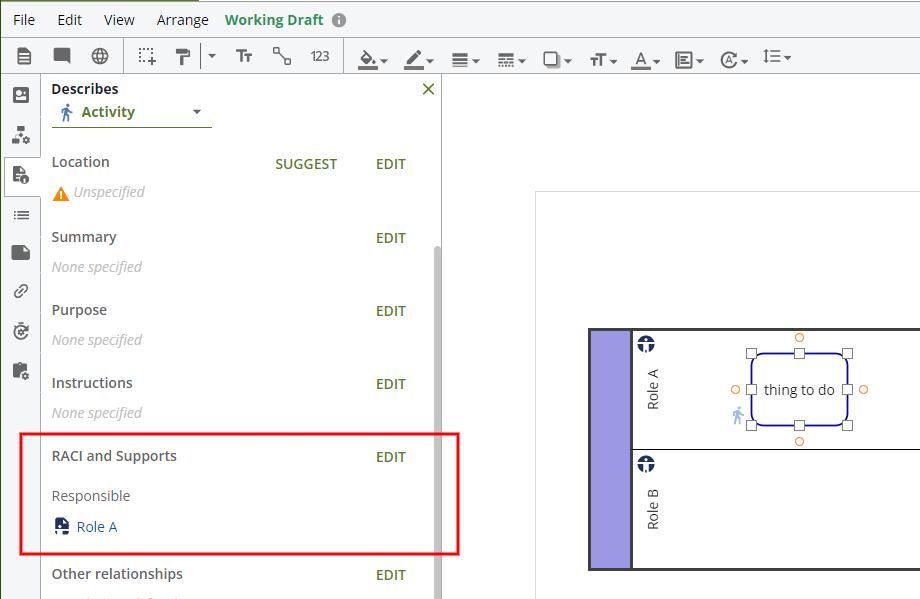This screenshot has width=920, height=599.
Task: Open the Role A link under Responsible
Action: point(96,527)
